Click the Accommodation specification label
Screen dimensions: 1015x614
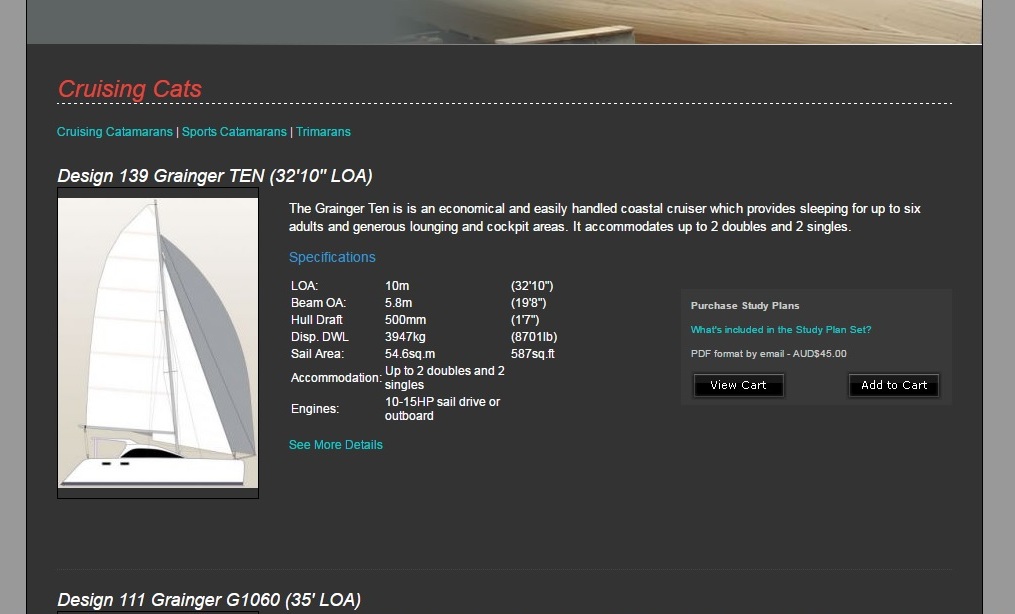pyautogui.click(x=335, y=378)
